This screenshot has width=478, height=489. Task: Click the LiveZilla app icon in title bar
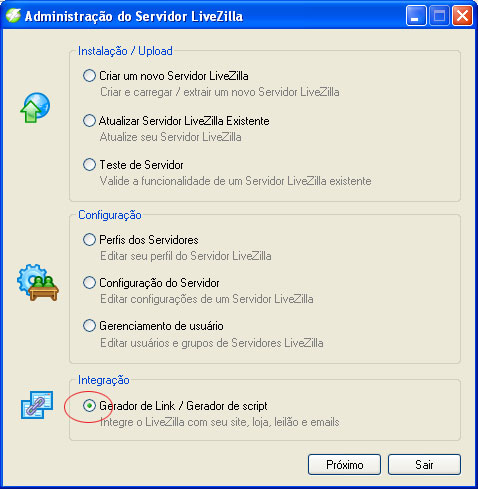[x=13, y=16]
